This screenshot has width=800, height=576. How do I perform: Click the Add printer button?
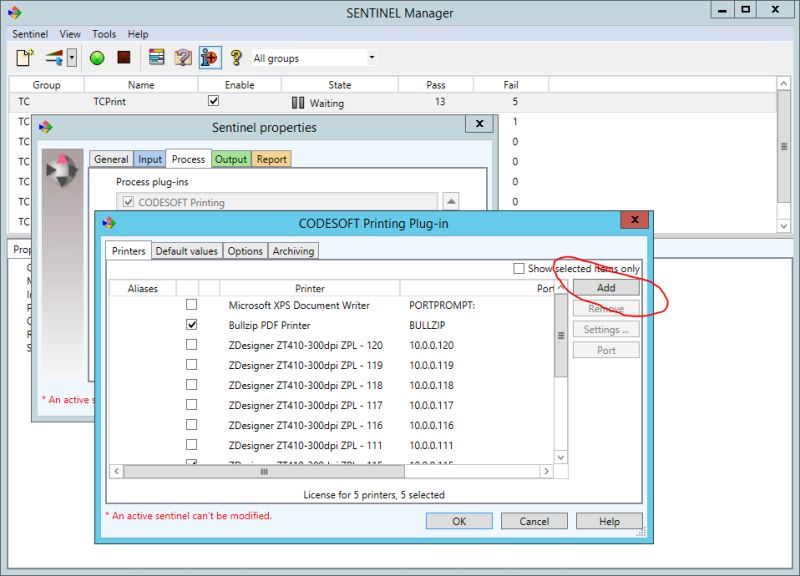coord(606,288)
